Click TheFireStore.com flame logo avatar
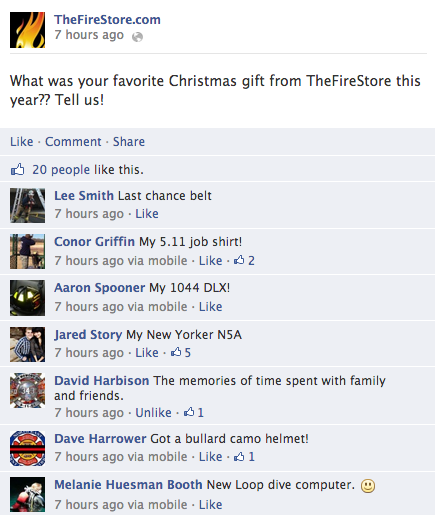This screenshot has width=435, height=515. [x=27, y=30]
